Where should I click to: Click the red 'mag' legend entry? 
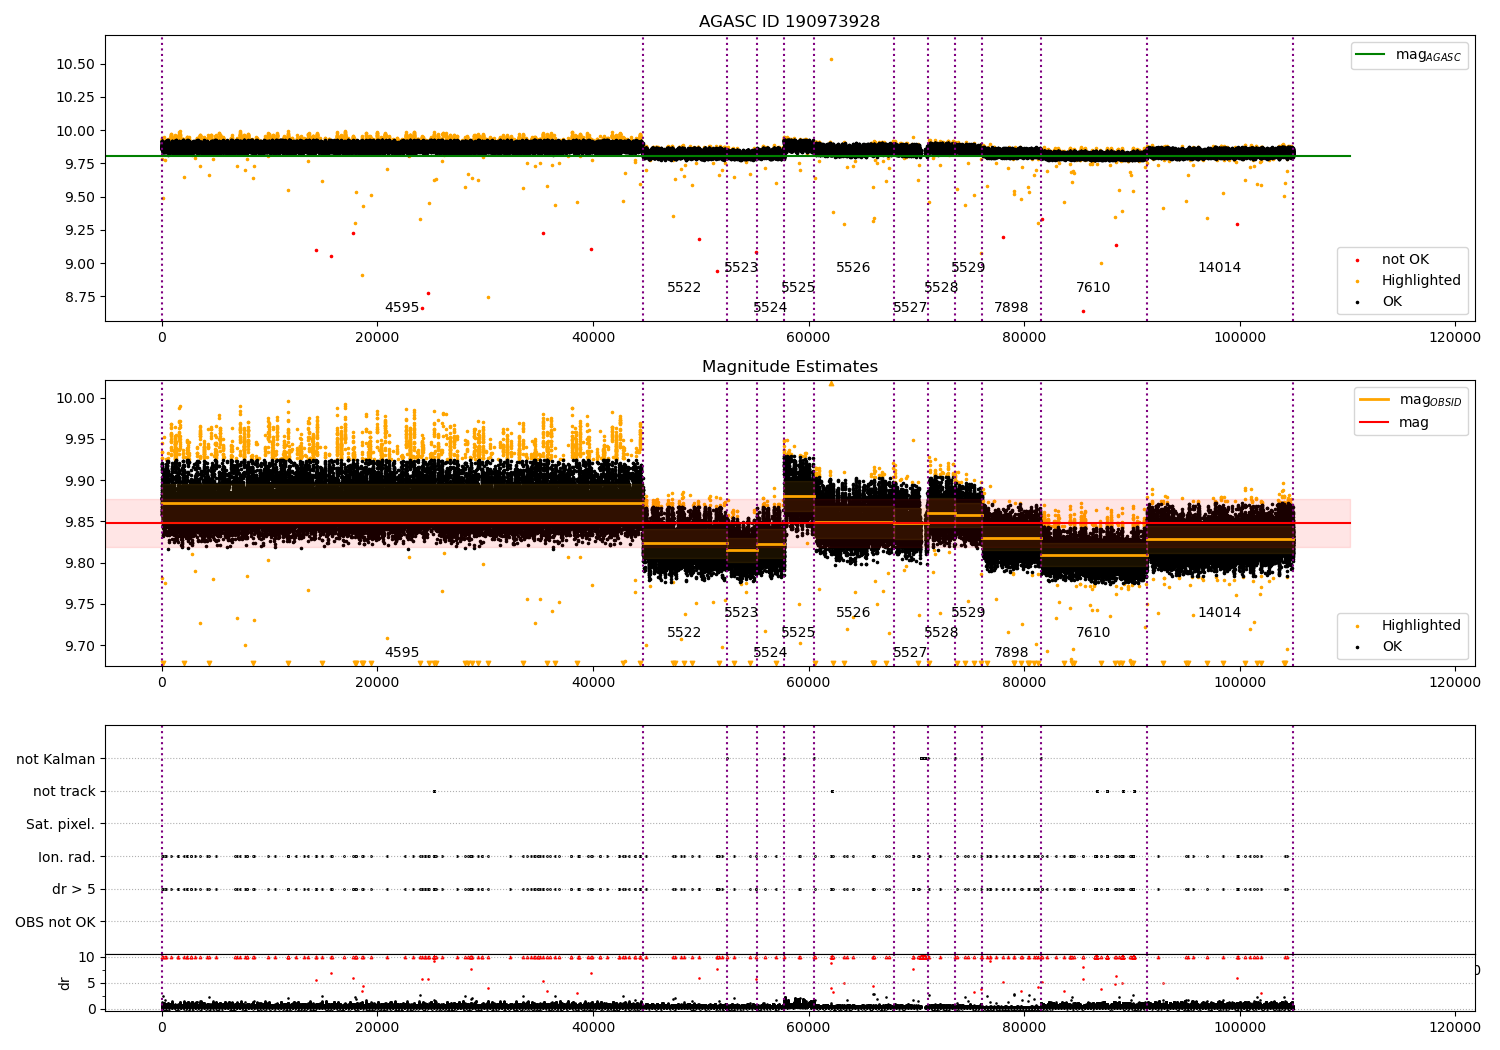1394,422
